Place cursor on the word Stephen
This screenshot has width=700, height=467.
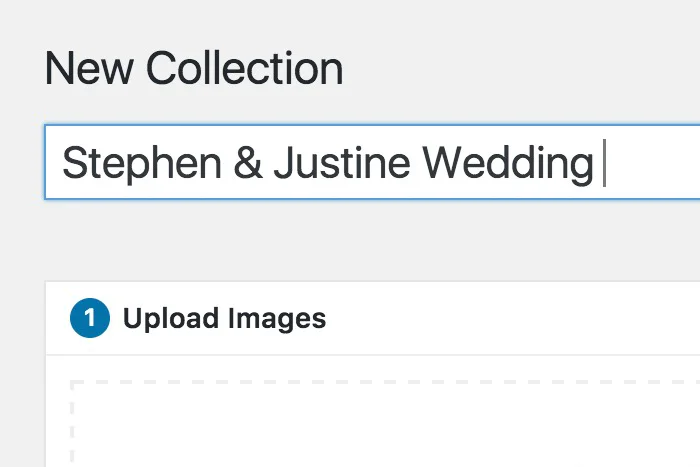[x=142, y=164]
